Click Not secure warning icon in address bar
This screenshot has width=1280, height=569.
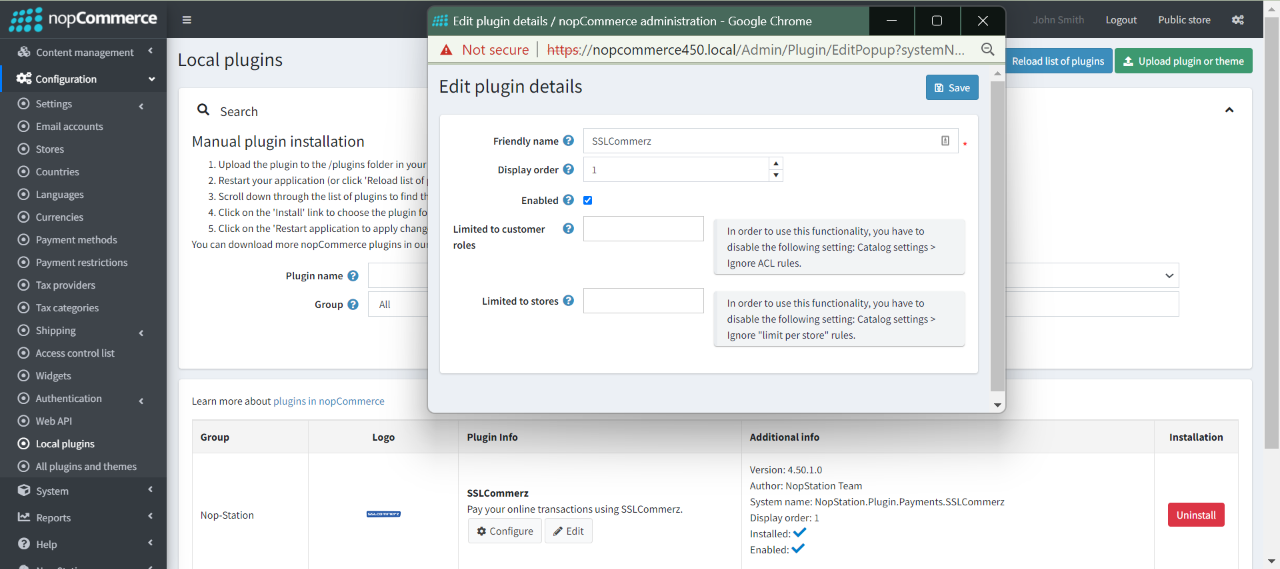(446, 49)
